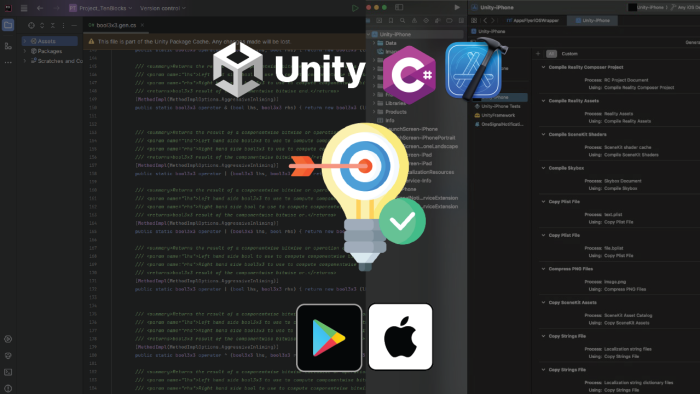
Task: Select the Custom filter button
Action: click(570, 54)
